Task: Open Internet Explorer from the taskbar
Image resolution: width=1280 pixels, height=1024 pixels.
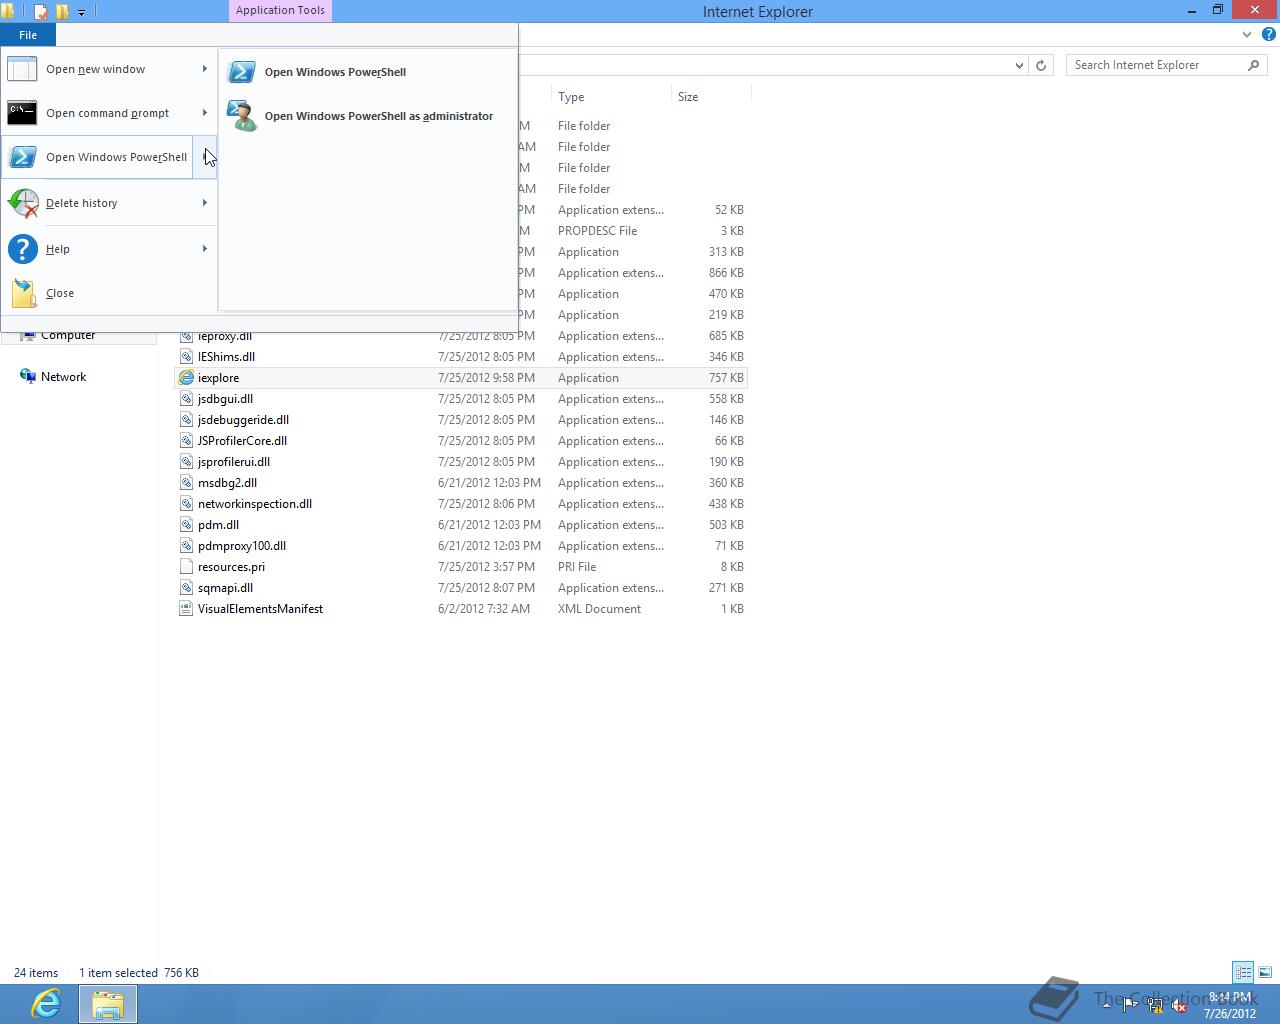Action: pos(46,1003)
